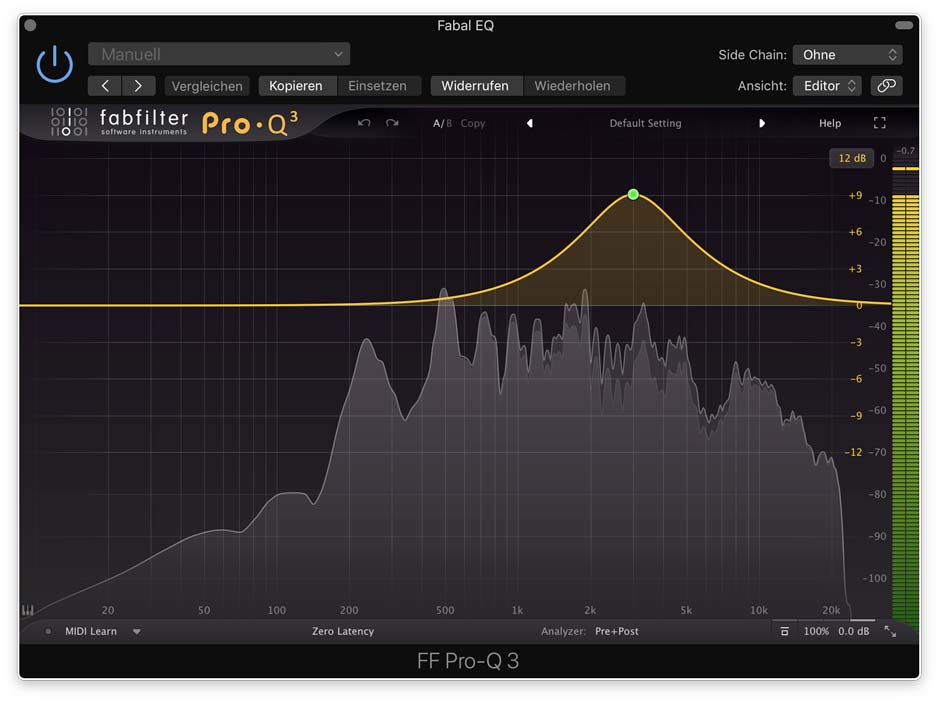938x701 pixels.
Task: Click the Widerrufen button
Action: coord(475,86)
